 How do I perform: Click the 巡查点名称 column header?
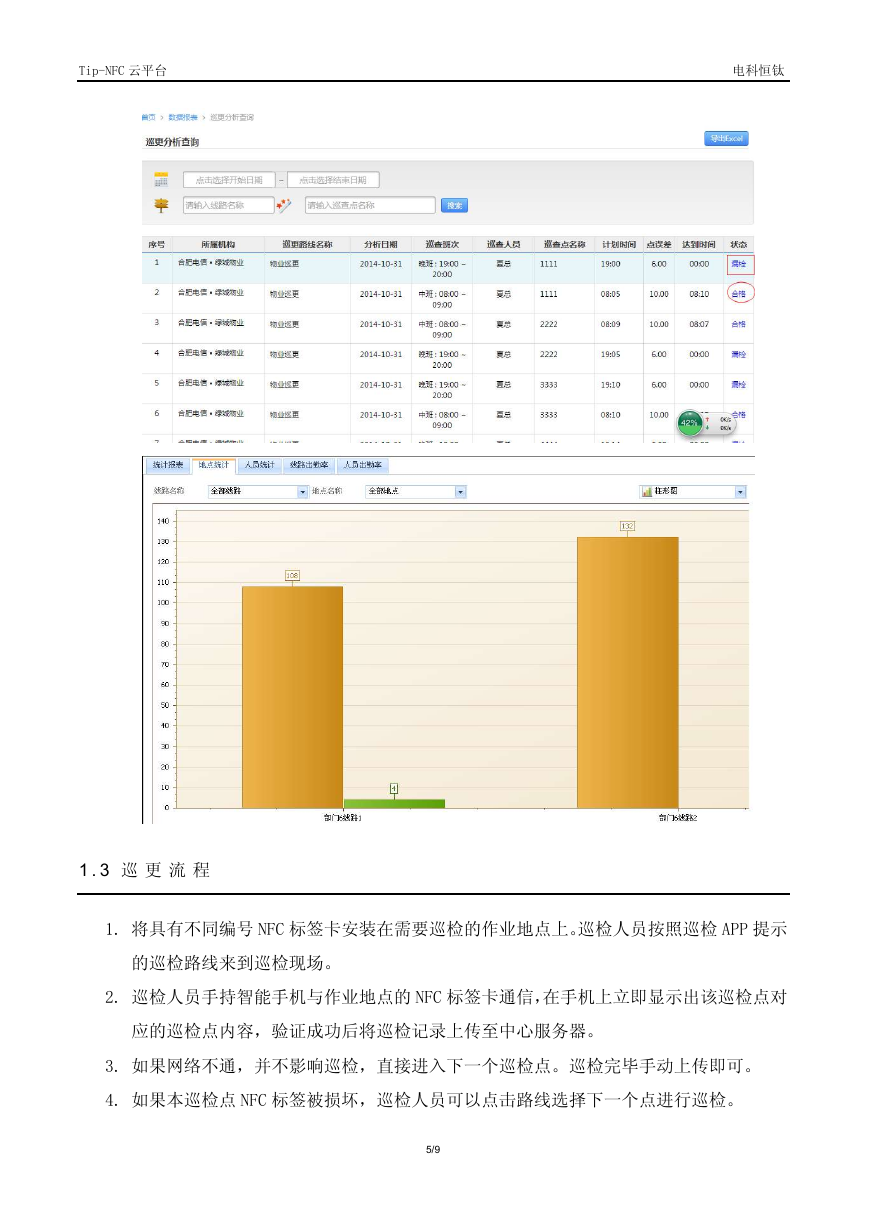[x=565, y=244]
